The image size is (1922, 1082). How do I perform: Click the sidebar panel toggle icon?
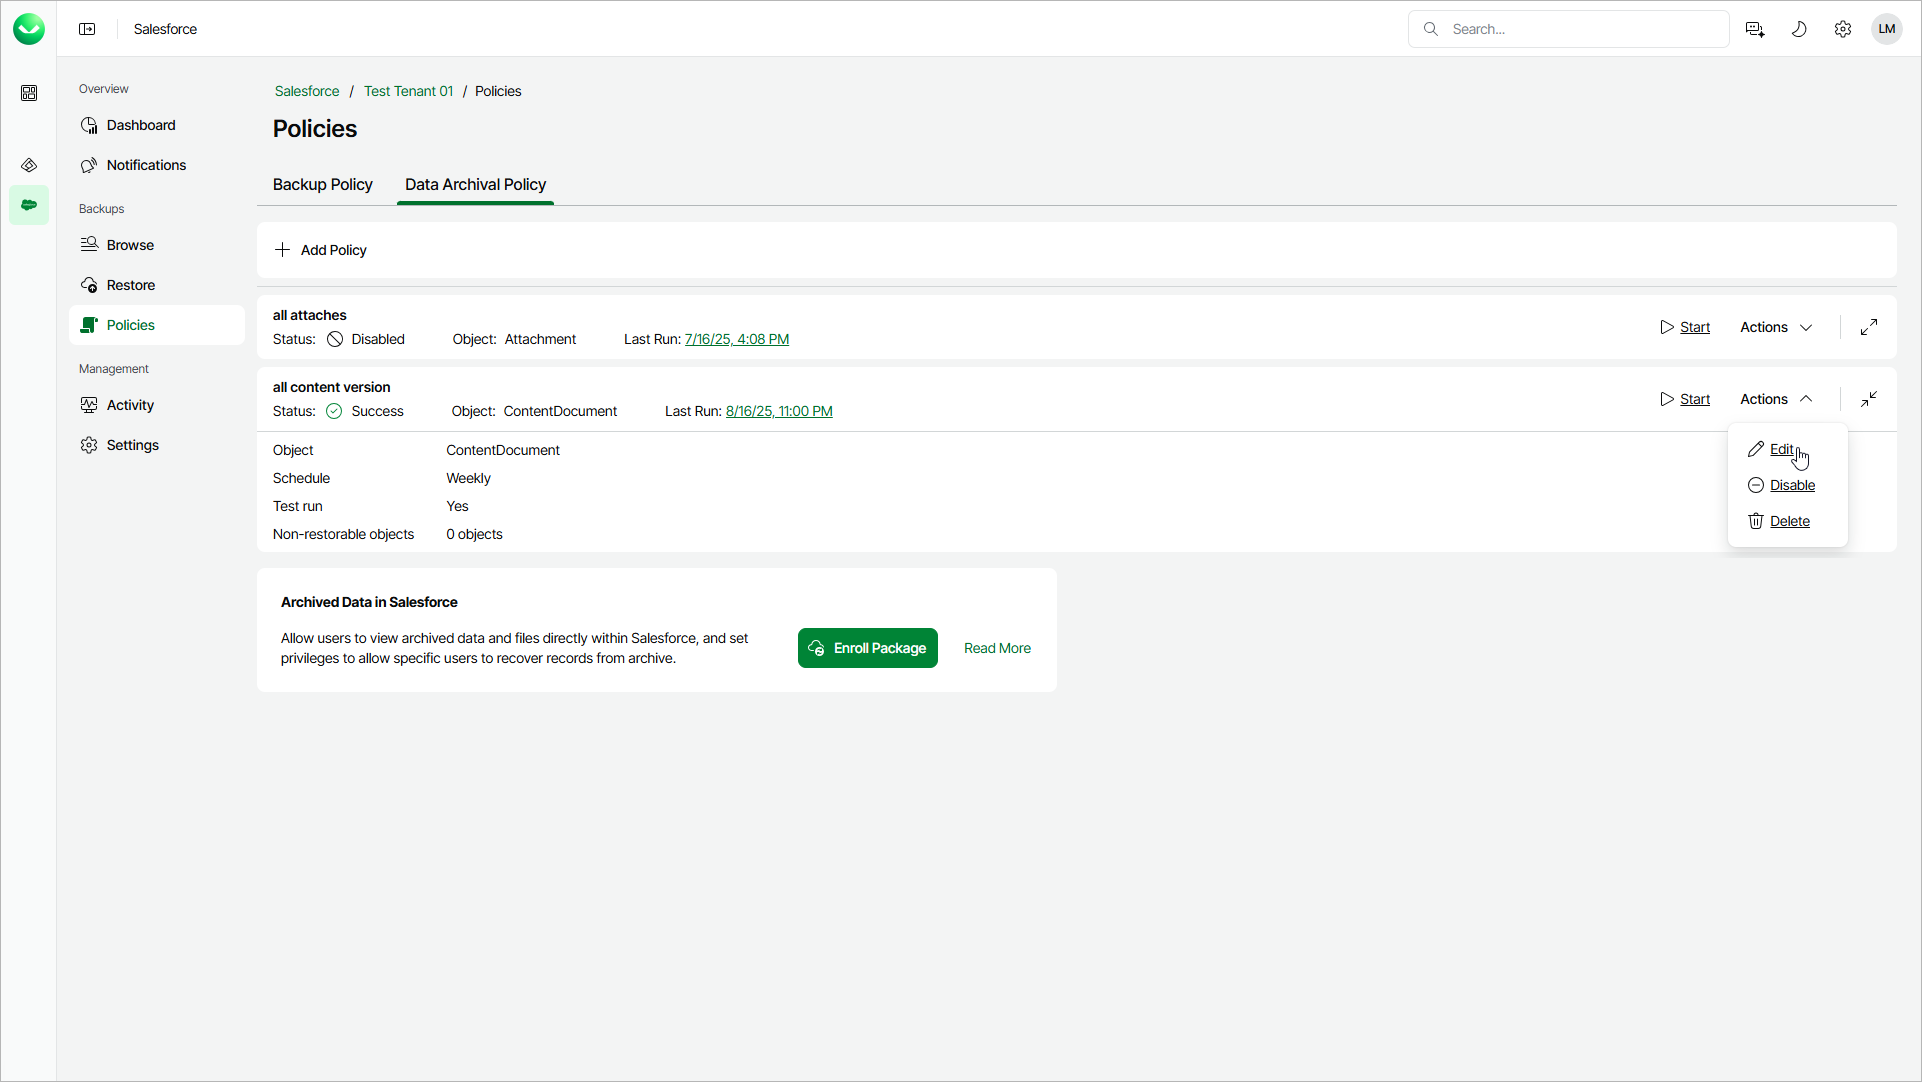87,29
